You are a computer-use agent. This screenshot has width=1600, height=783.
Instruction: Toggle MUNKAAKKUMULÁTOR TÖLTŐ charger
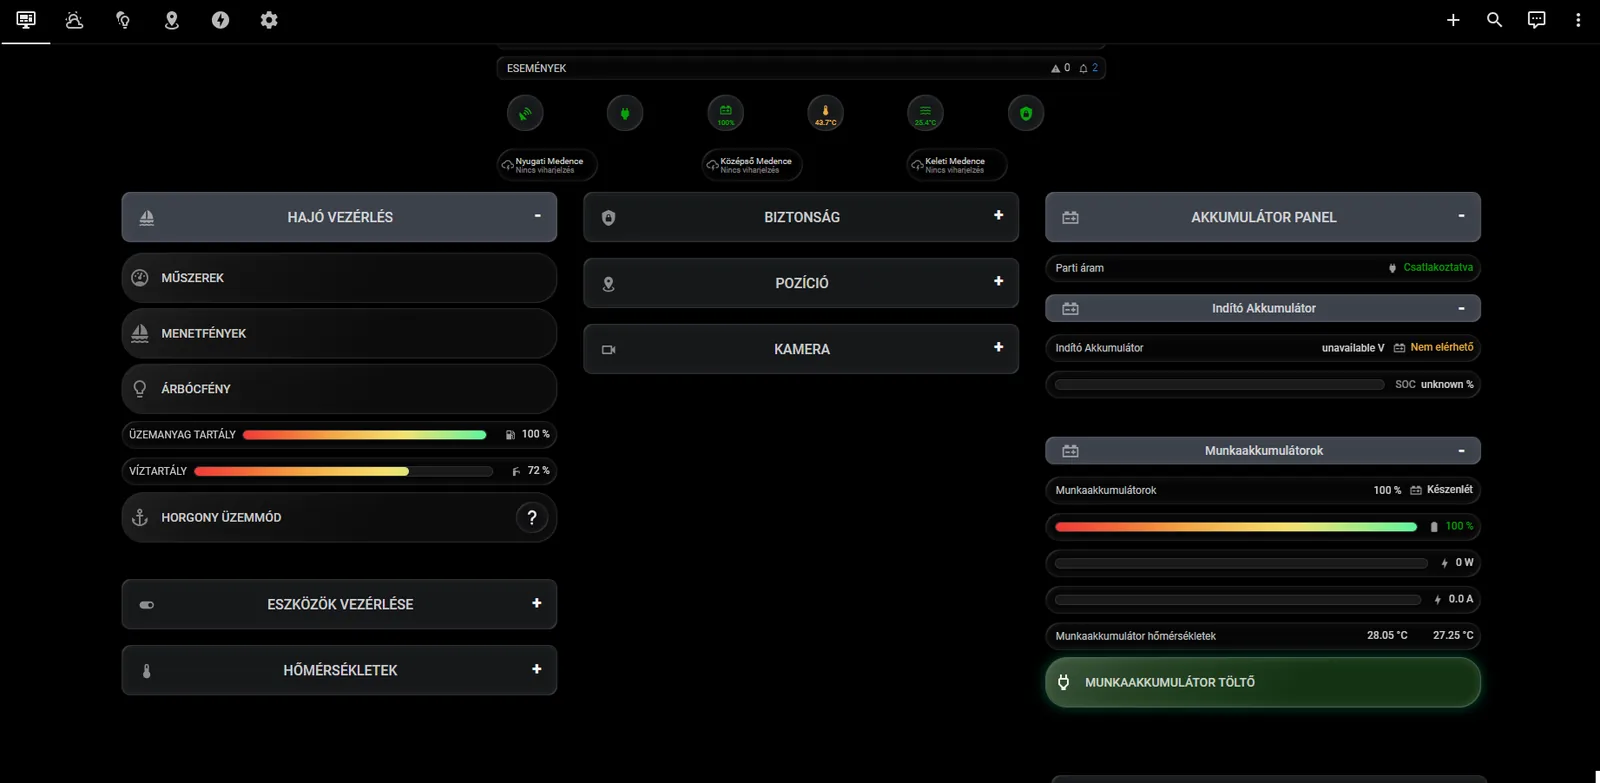coord(1263,682)
